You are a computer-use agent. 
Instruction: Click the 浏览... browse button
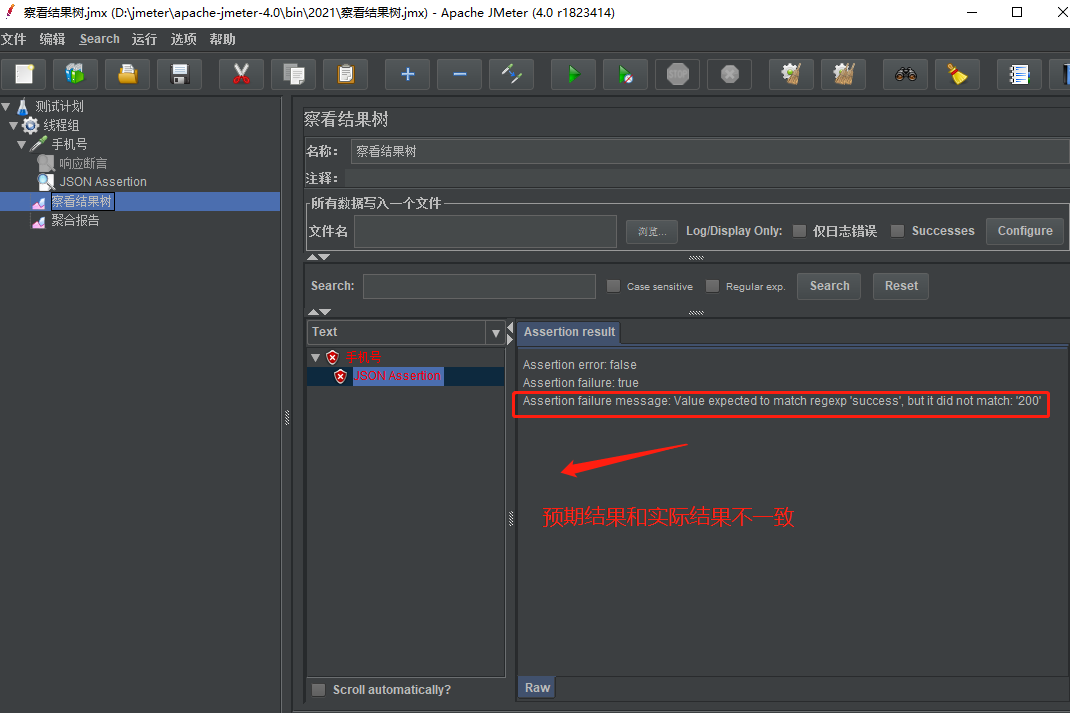coord(652,232)
